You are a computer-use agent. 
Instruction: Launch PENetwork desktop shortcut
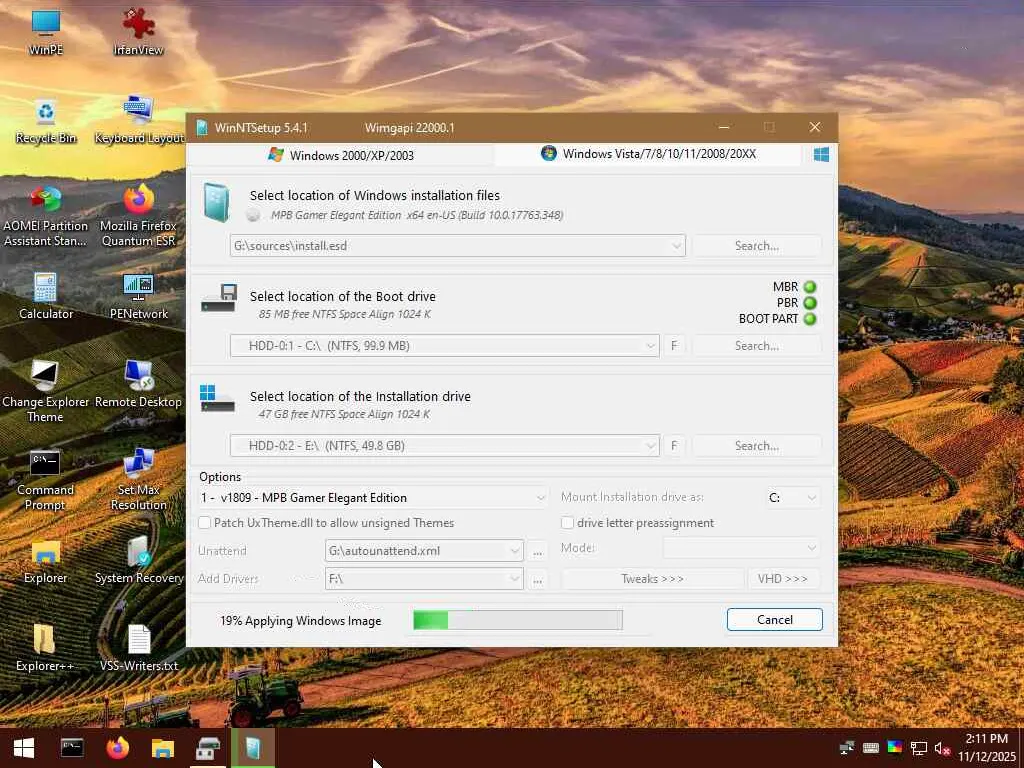[138, 296]
